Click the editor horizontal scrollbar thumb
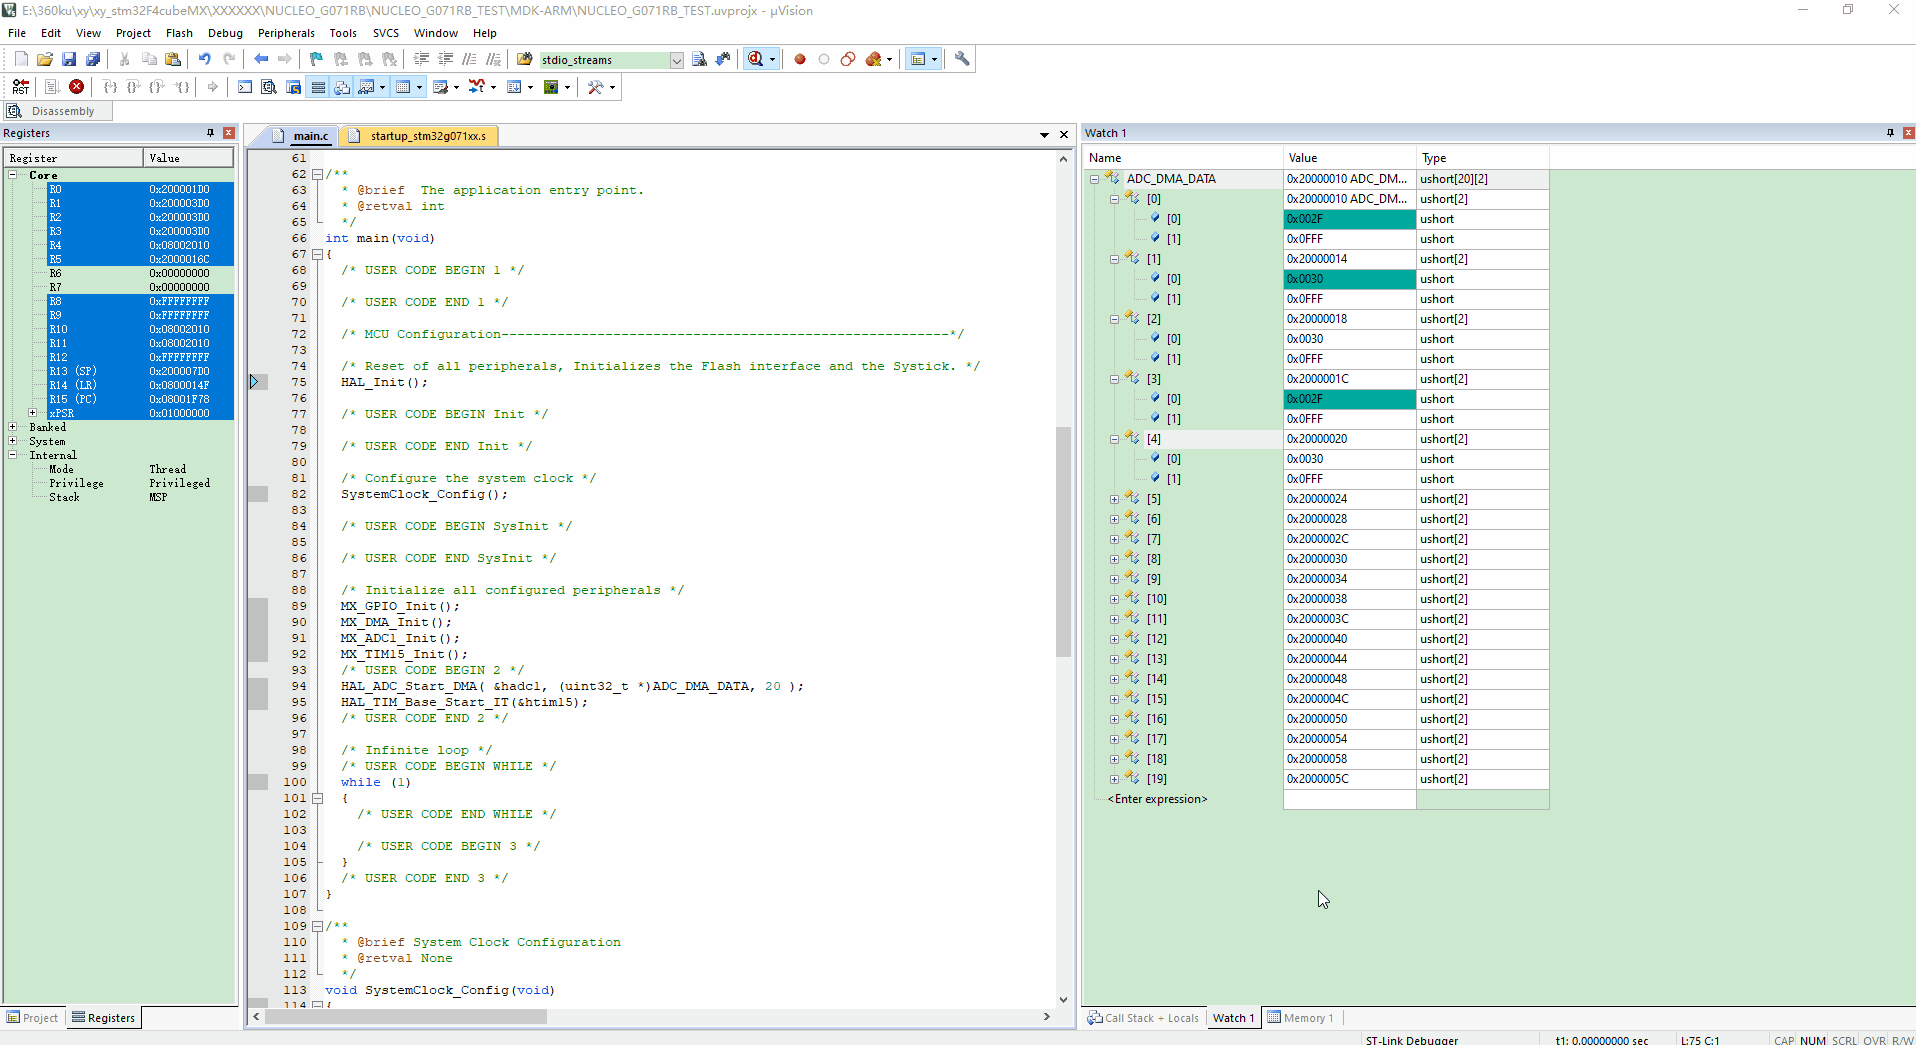 pyautogui.click(x=406, y=1017)
